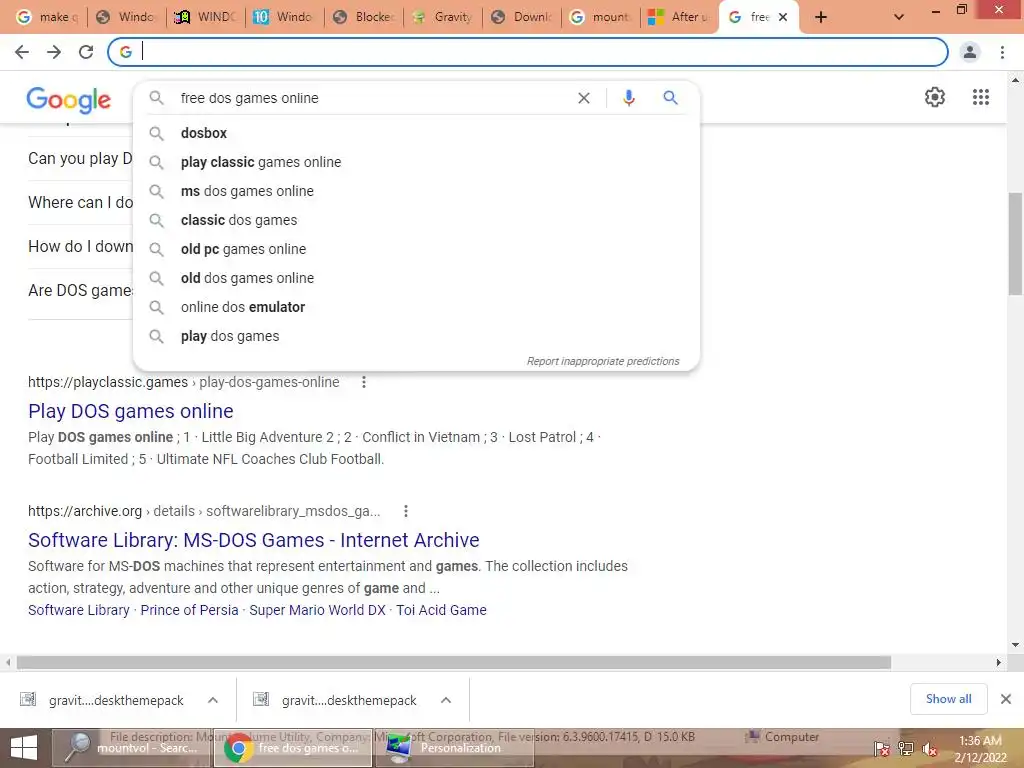Expand 'Where can I do...' question
The image size is (1024, 768).
[80, 202]
